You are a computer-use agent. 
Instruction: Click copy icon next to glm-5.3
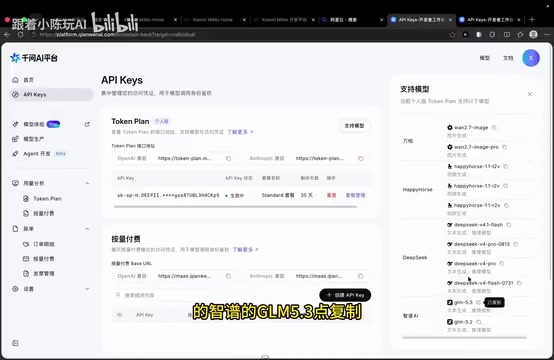(x=478, y=302)
